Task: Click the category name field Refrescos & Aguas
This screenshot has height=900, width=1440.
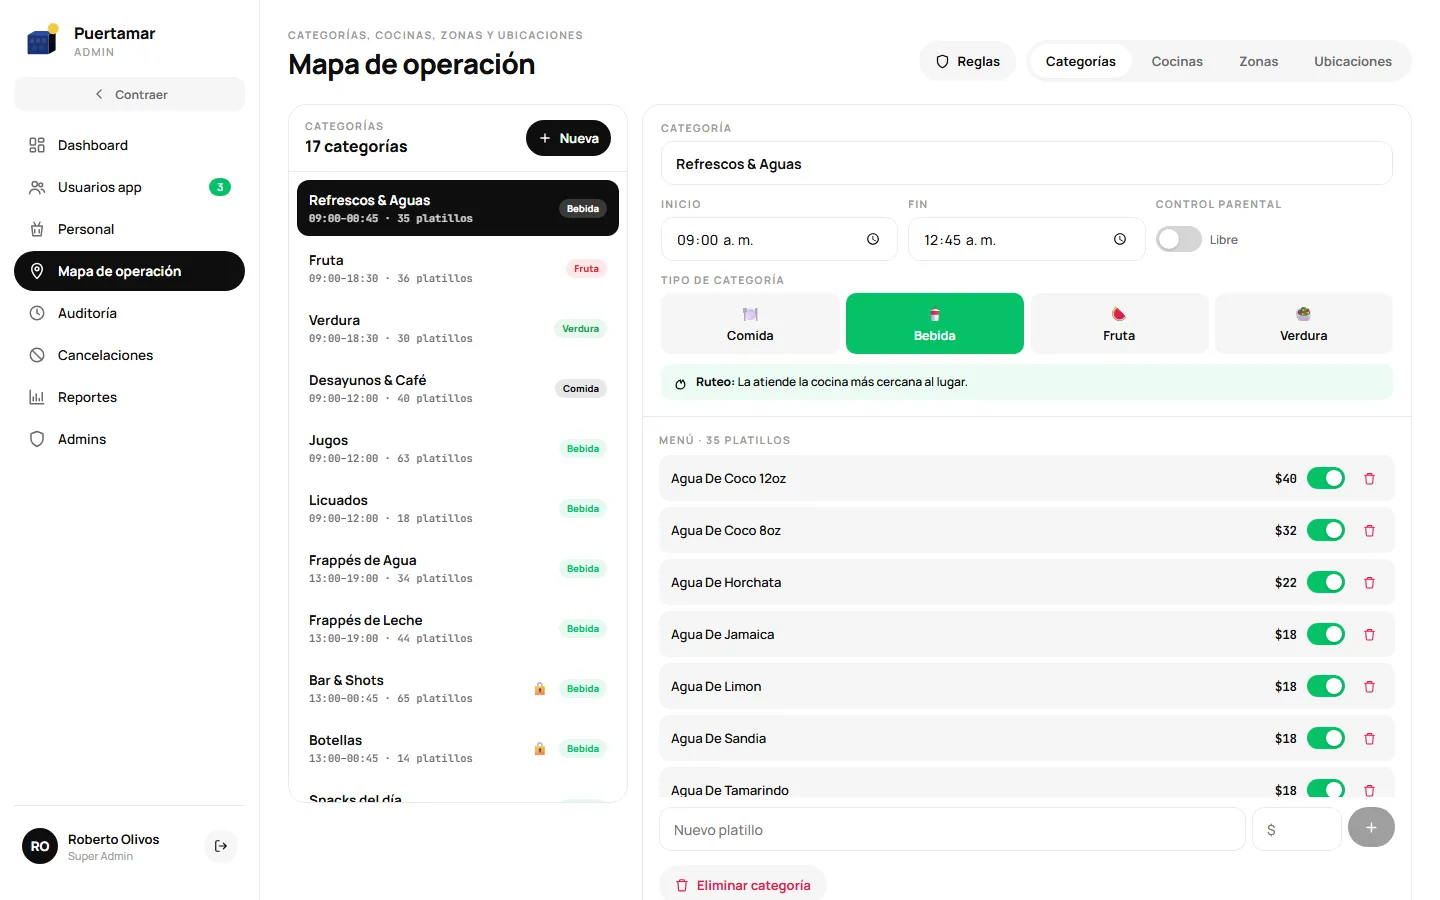Action: tap(1027, 164)
